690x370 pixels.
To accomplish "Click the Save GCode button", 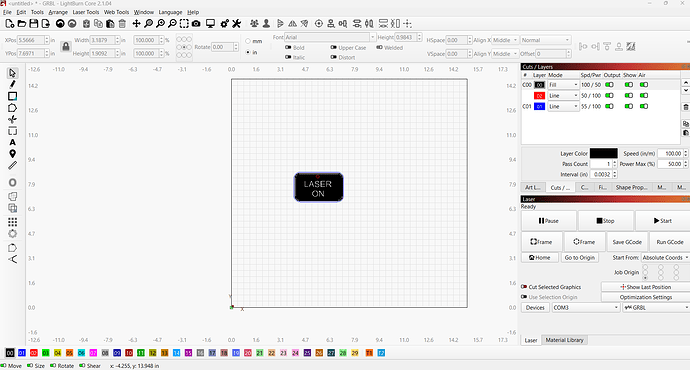I will point(627,242).
